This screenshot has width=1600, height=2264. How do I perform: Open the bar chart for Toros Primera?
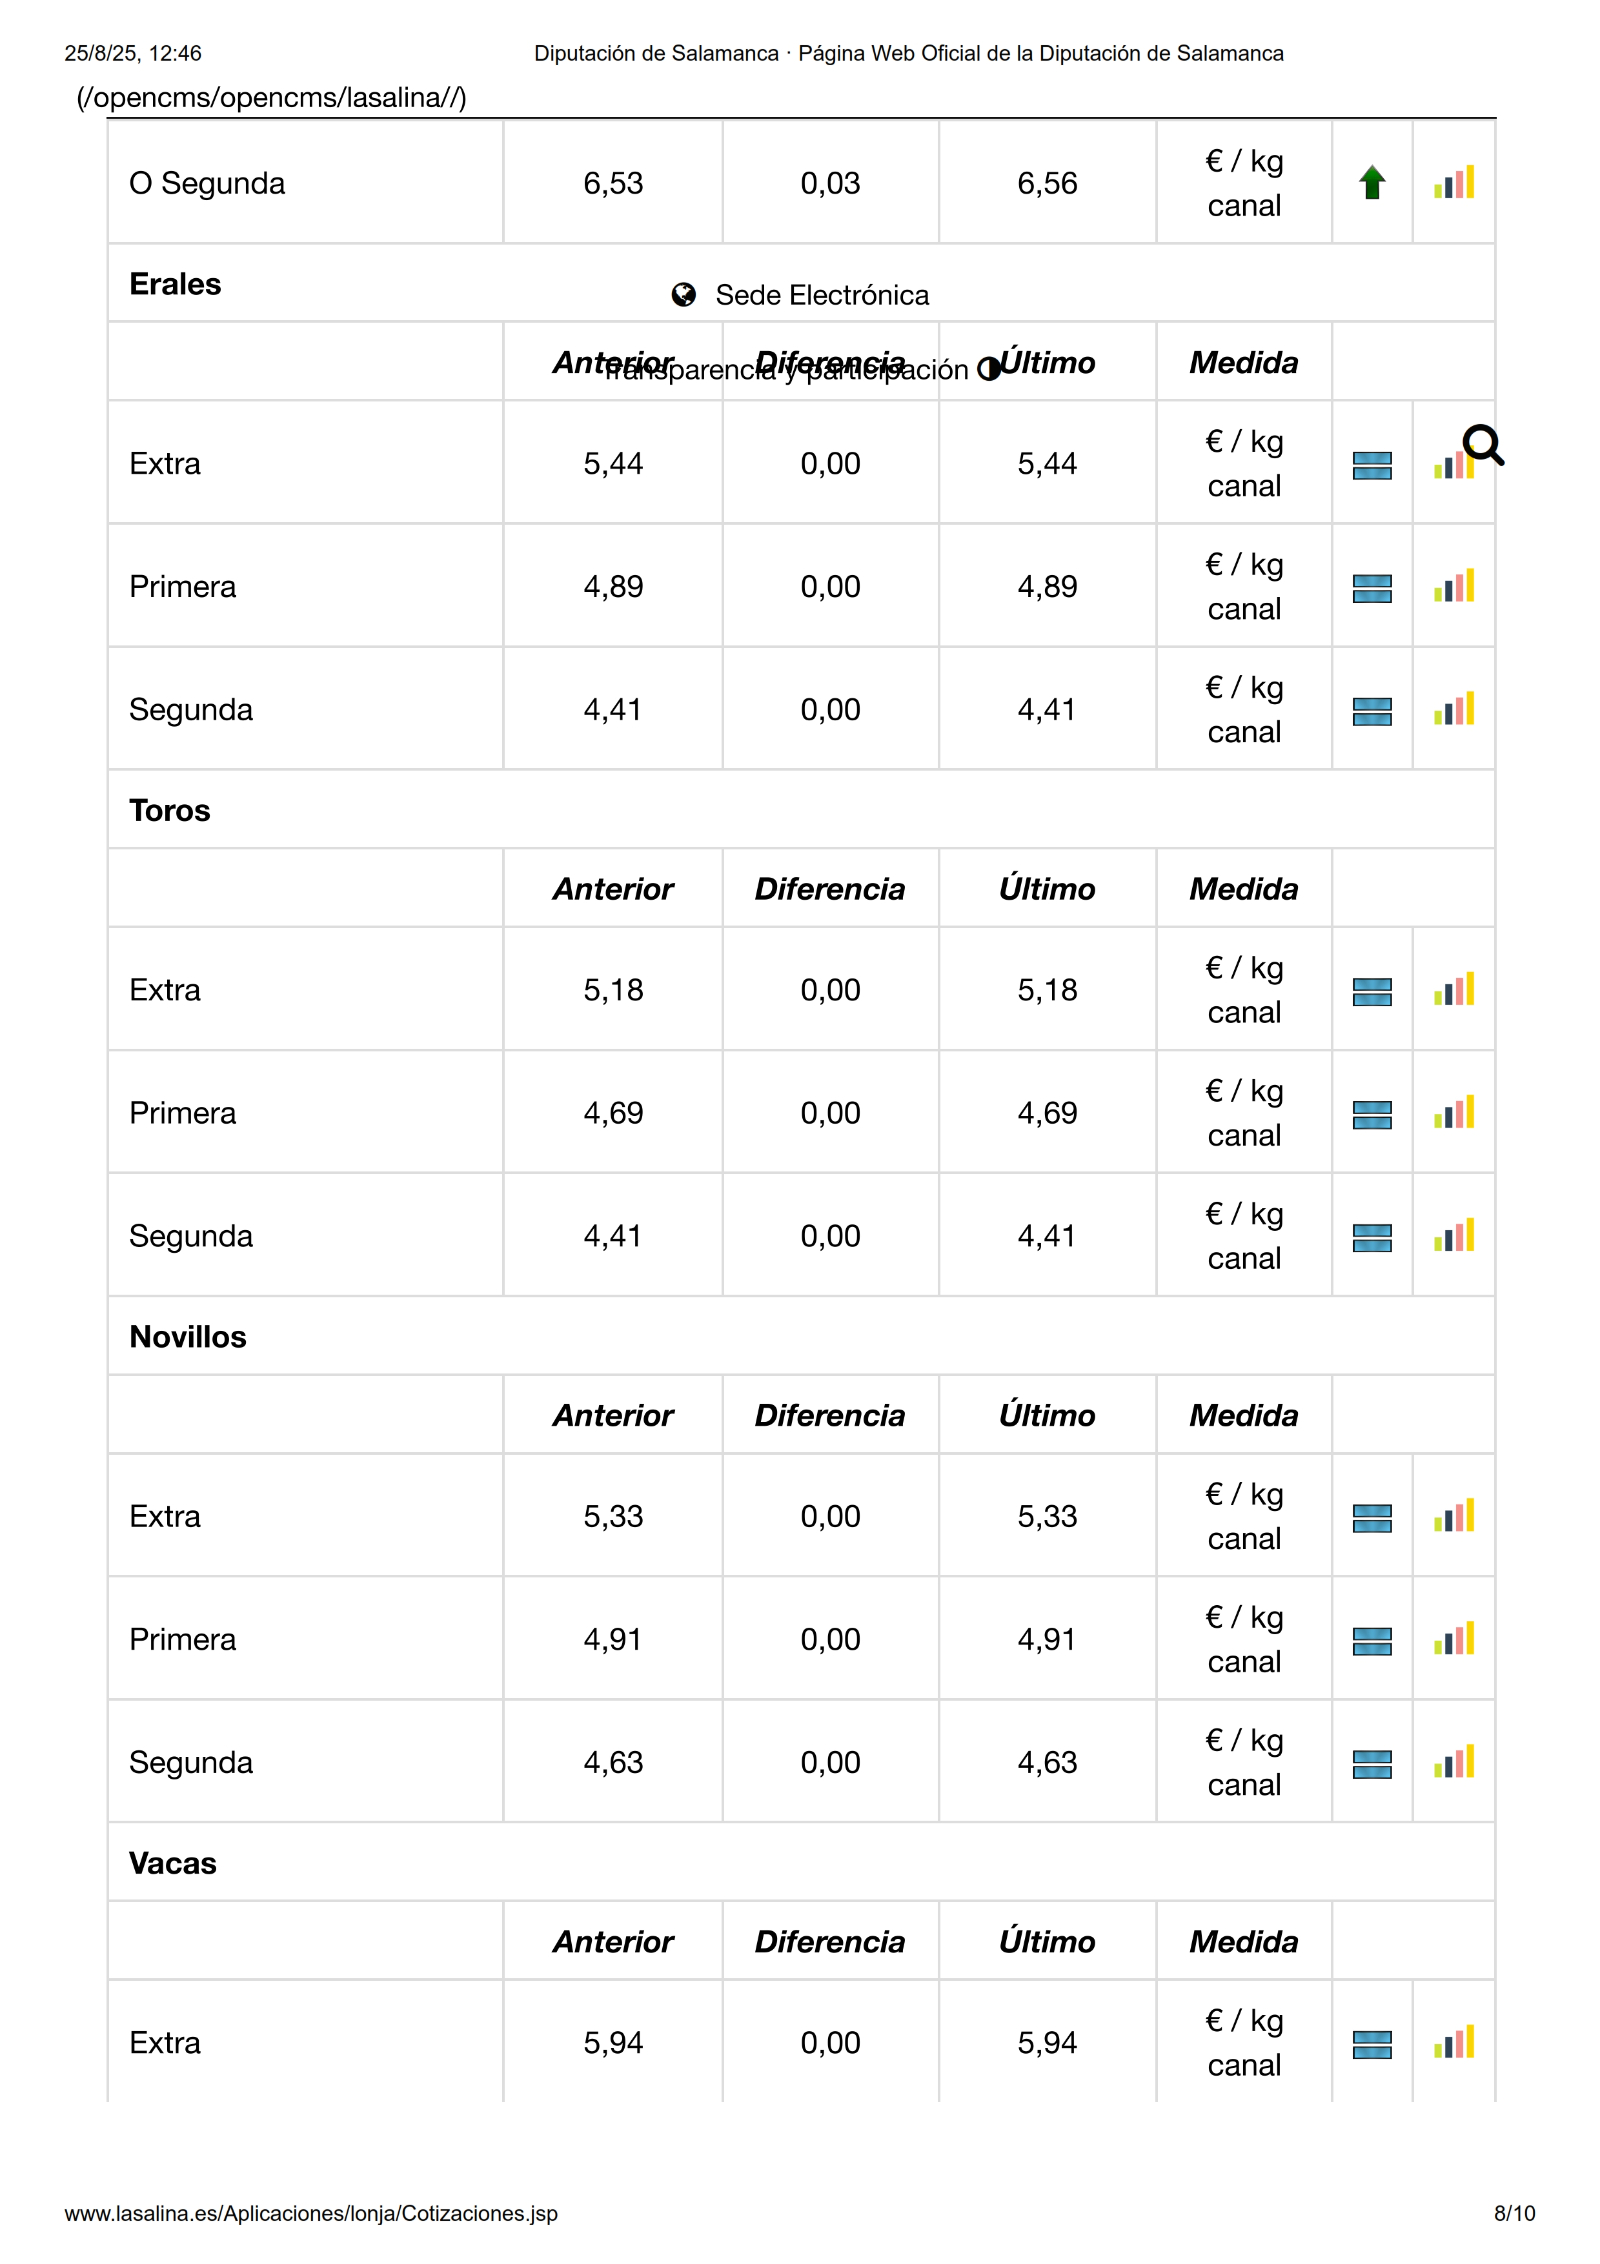1453,1113
